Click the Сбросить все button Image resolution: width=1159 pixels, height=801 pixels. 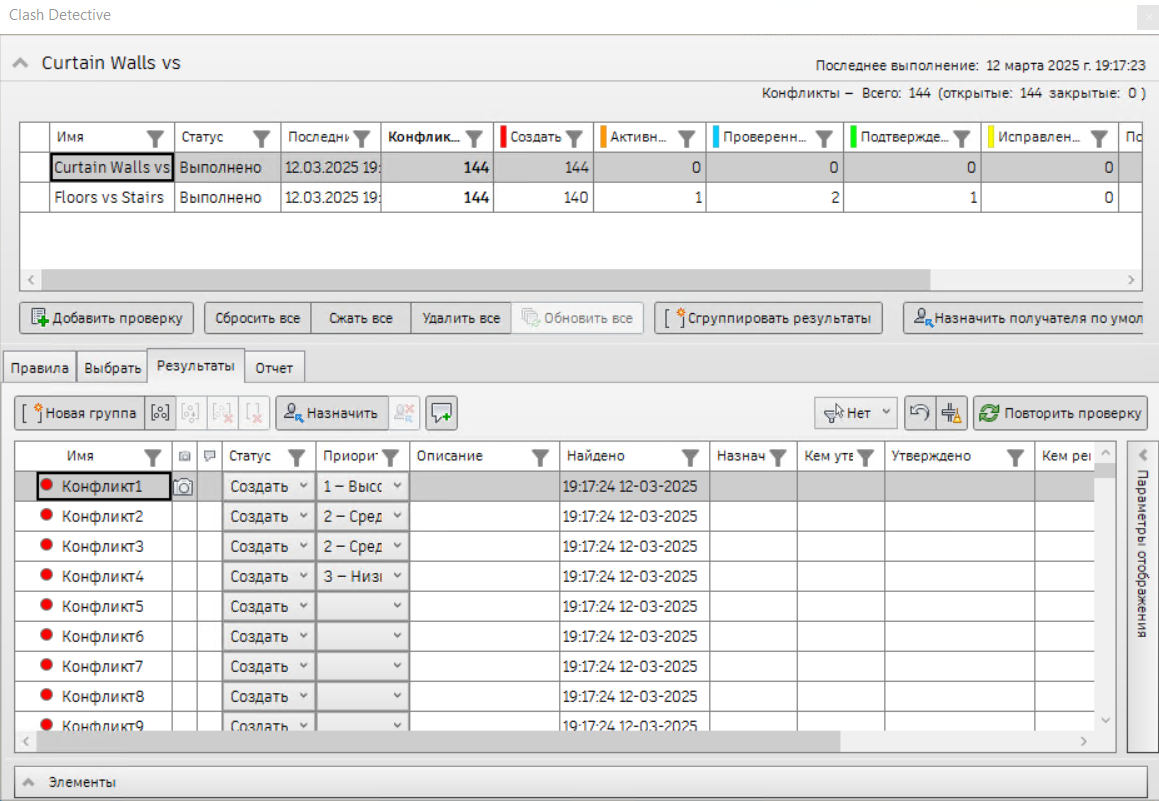[258, 318]
